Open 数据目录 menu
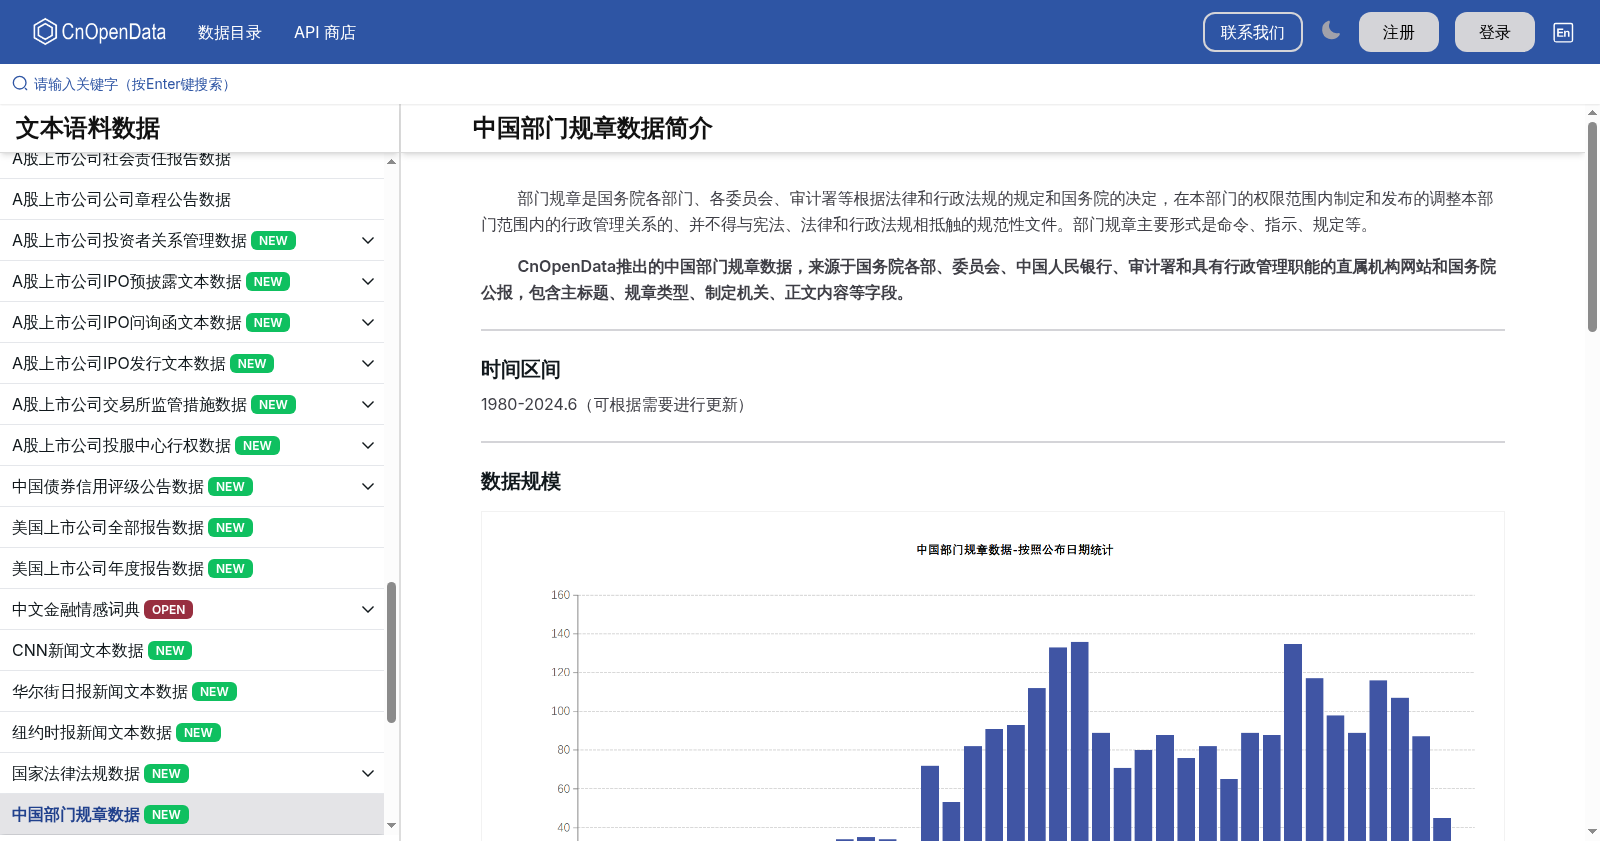 [x=229, y=32]
